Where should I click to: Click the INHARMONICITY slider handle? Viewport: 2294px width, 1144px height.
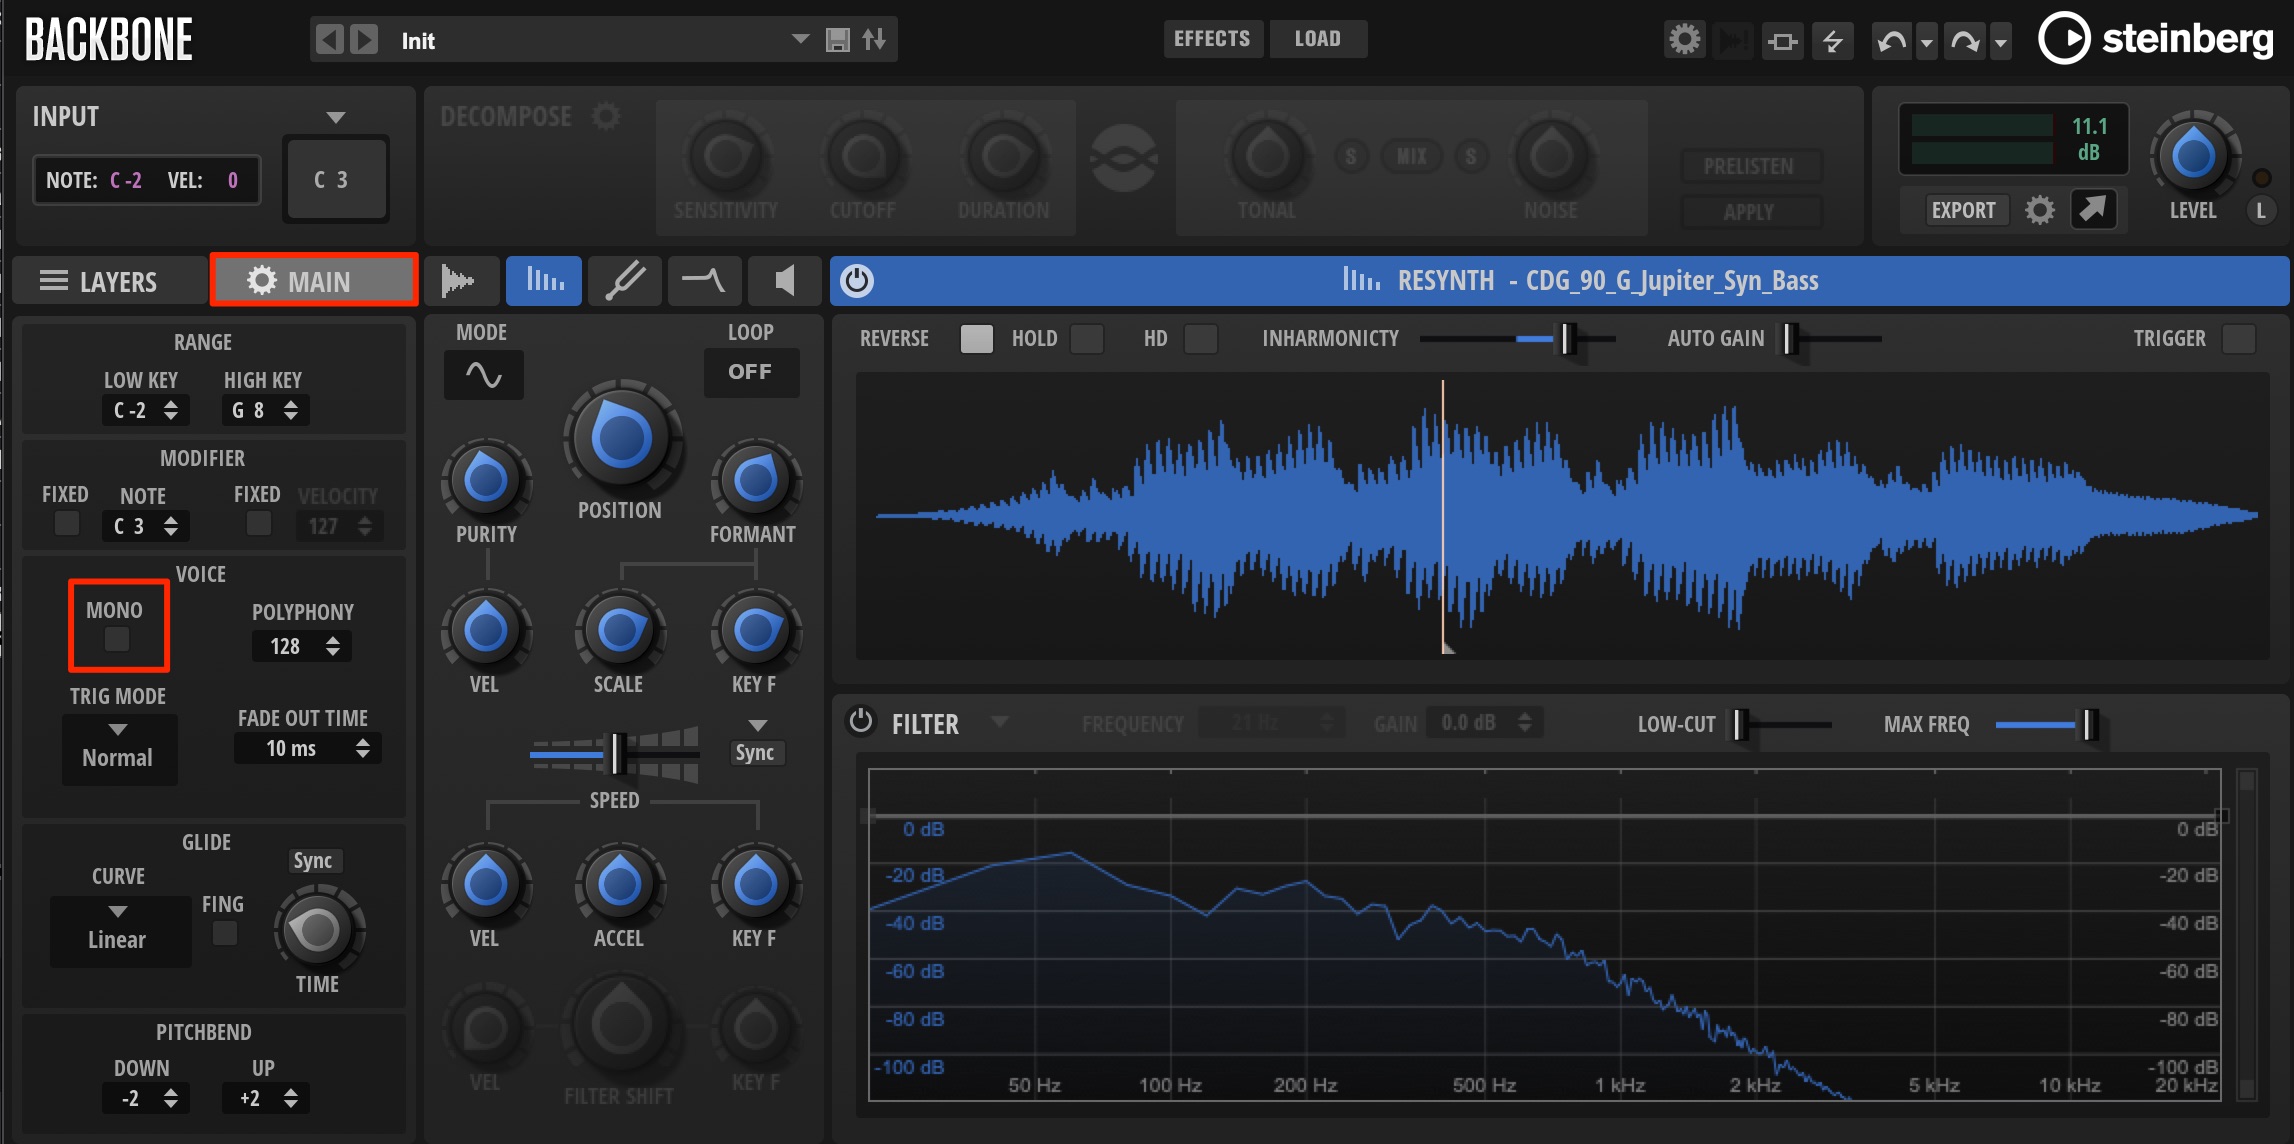[1568, 339]
